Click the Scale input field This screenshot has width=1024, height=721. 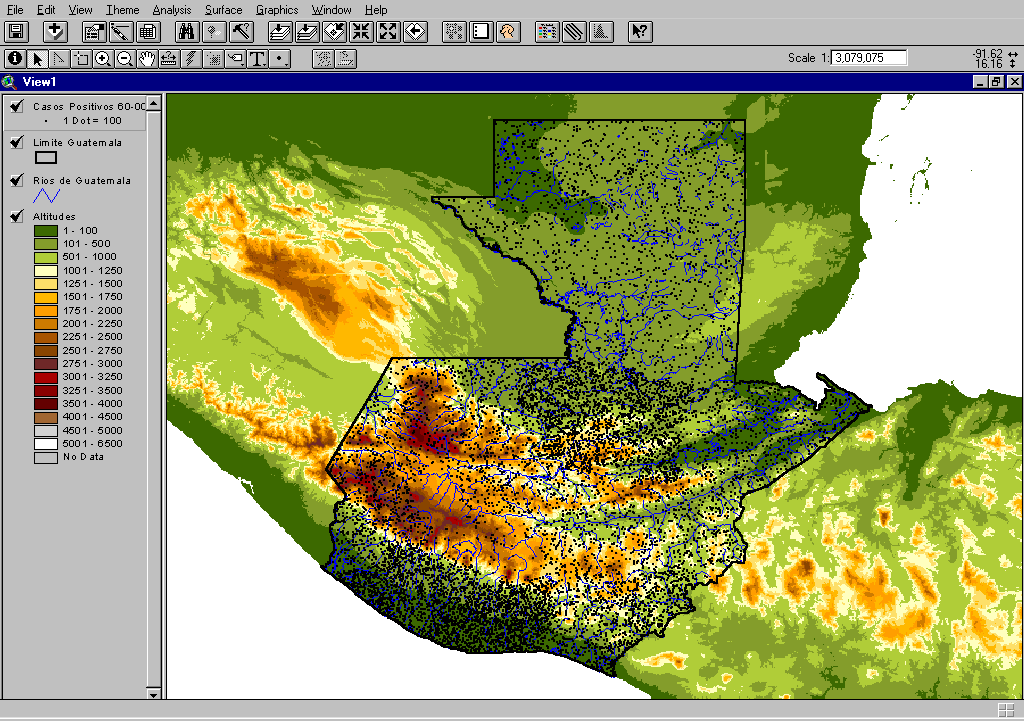[869, 58]
